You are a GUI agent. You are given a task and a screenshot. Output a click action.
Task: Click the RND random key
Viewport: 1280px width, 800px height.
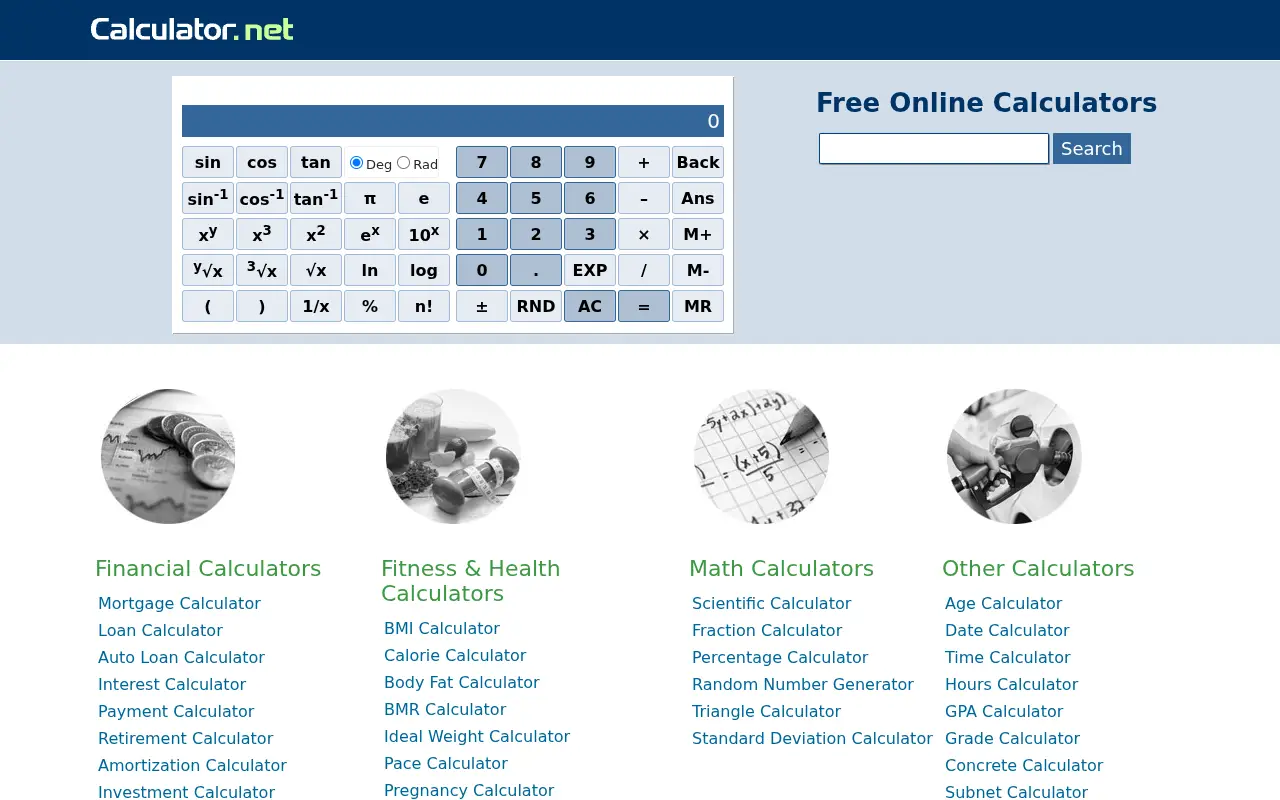point(536,306)
